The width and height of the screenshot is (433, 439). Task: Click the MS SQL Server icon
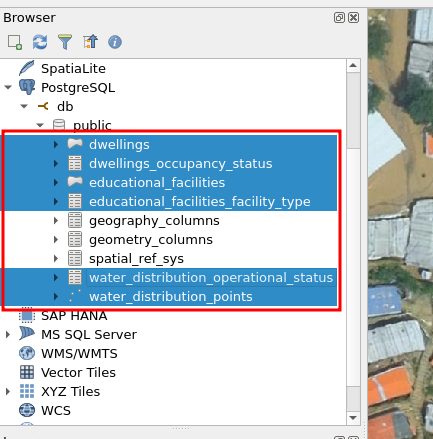coord(27,334)
